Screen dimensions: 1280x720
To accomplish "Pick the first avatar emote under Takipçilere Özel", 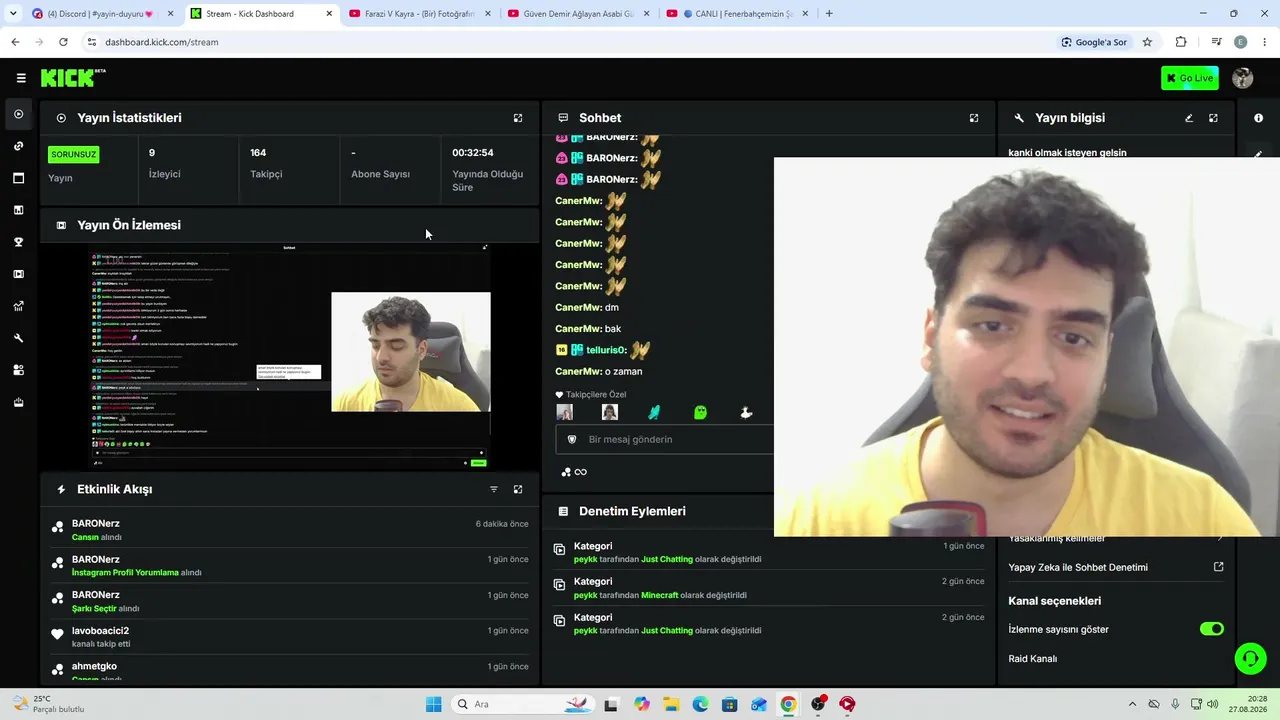I will coord(565,412).
